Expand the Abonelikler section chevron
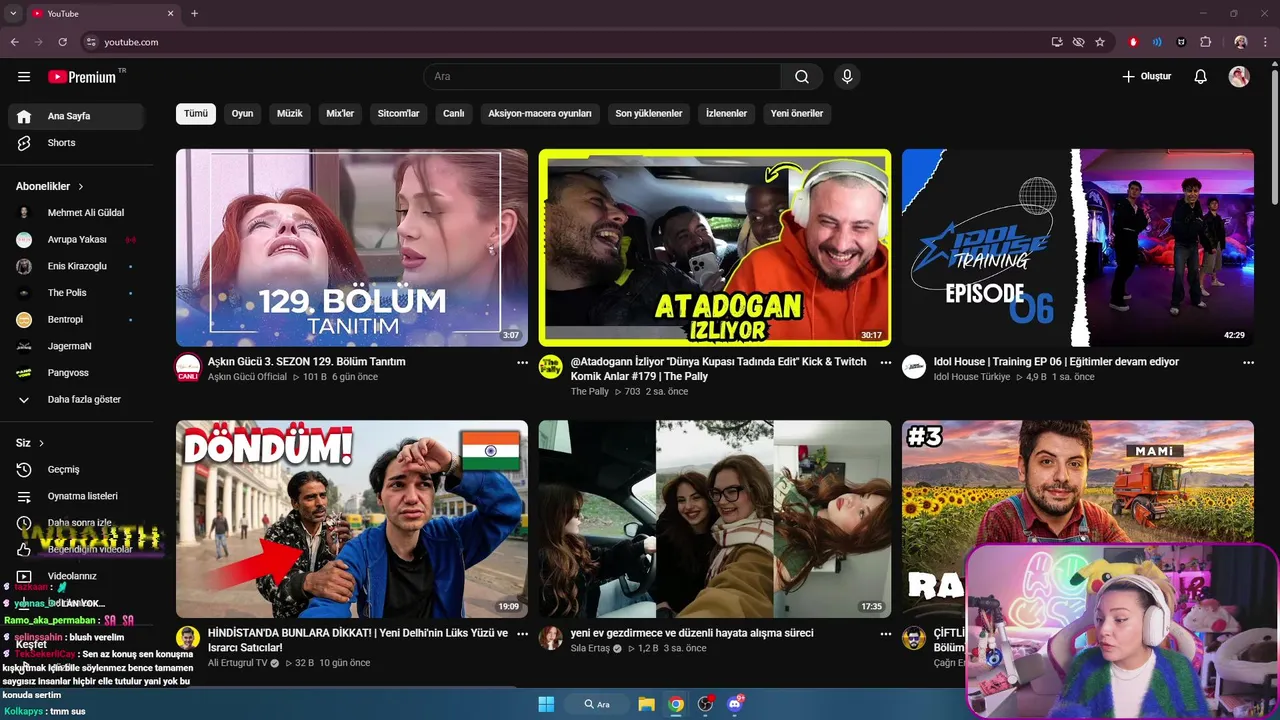Viewport: 1280px width, 720px height. tap(81, 187)
